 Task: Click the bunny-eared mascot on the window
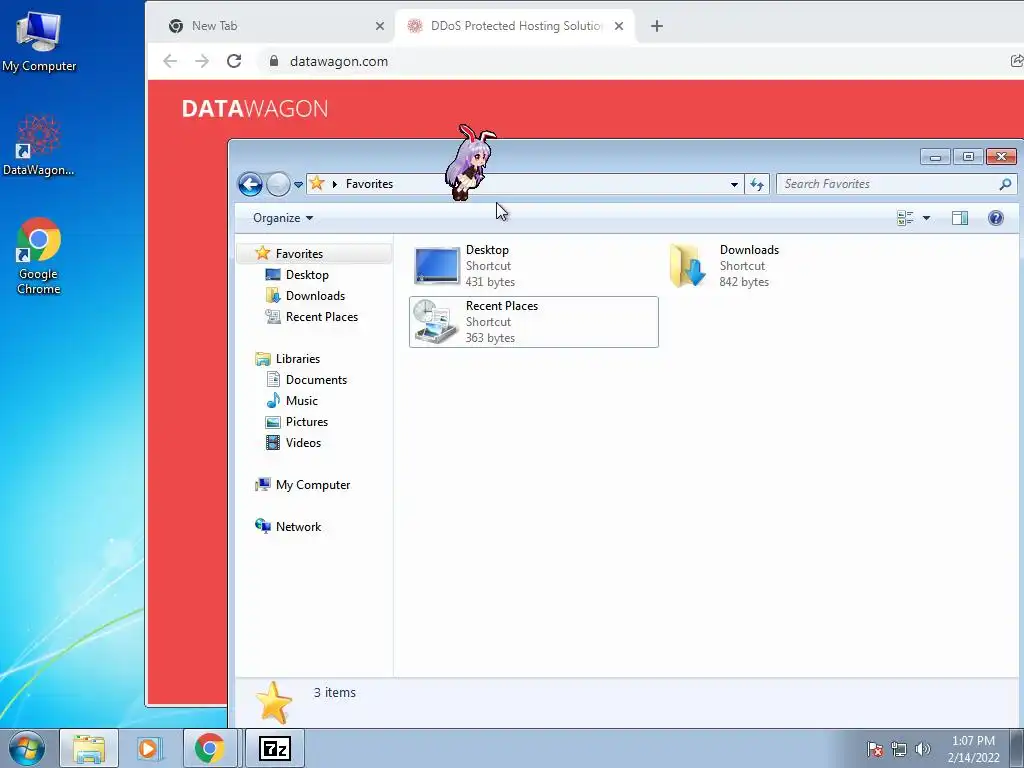pos(470,162)
